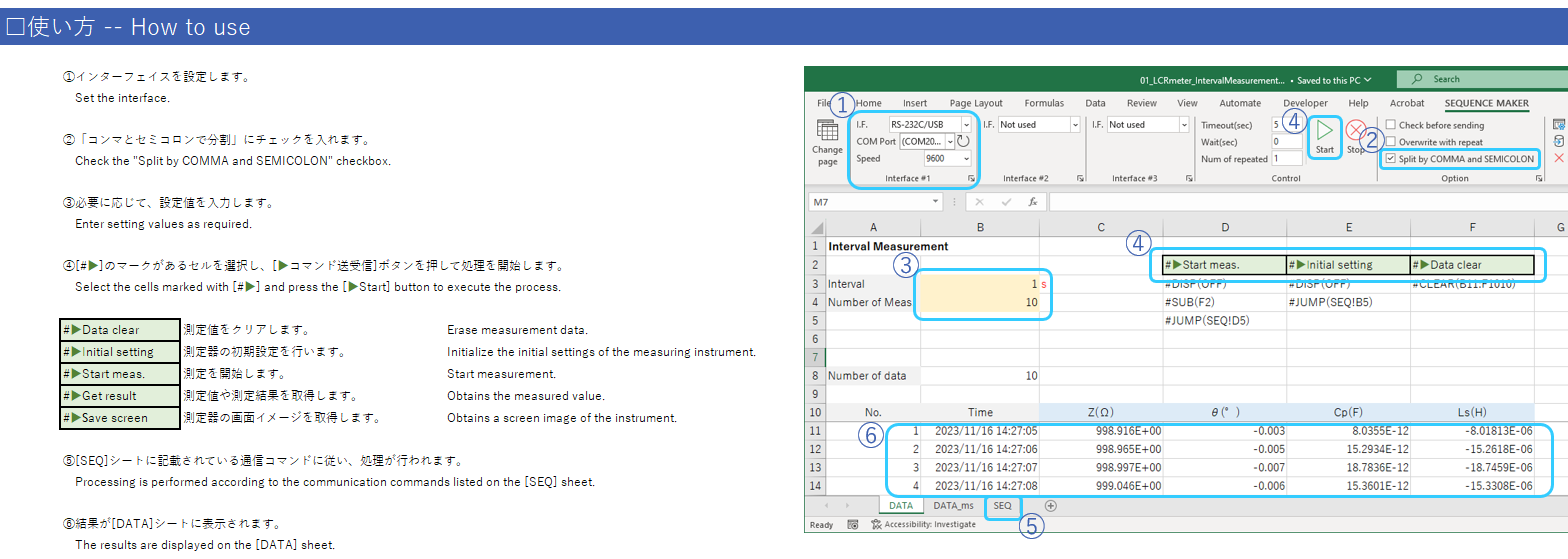Open the COM Port dropdown

pos(949,142)
